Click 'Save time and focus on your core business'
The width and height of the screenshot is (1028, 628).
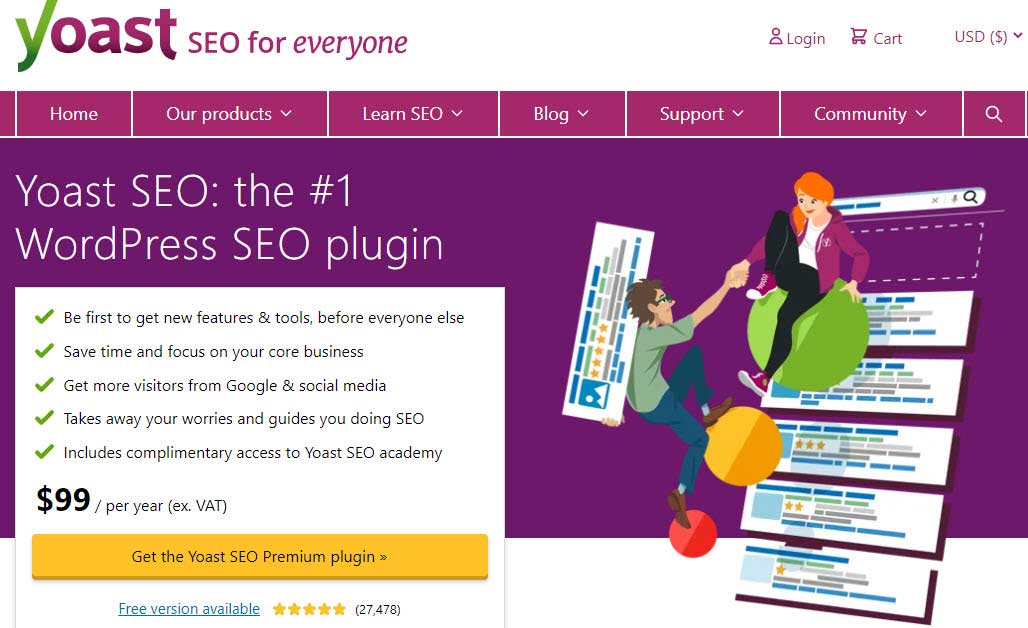tap(213, 352)
